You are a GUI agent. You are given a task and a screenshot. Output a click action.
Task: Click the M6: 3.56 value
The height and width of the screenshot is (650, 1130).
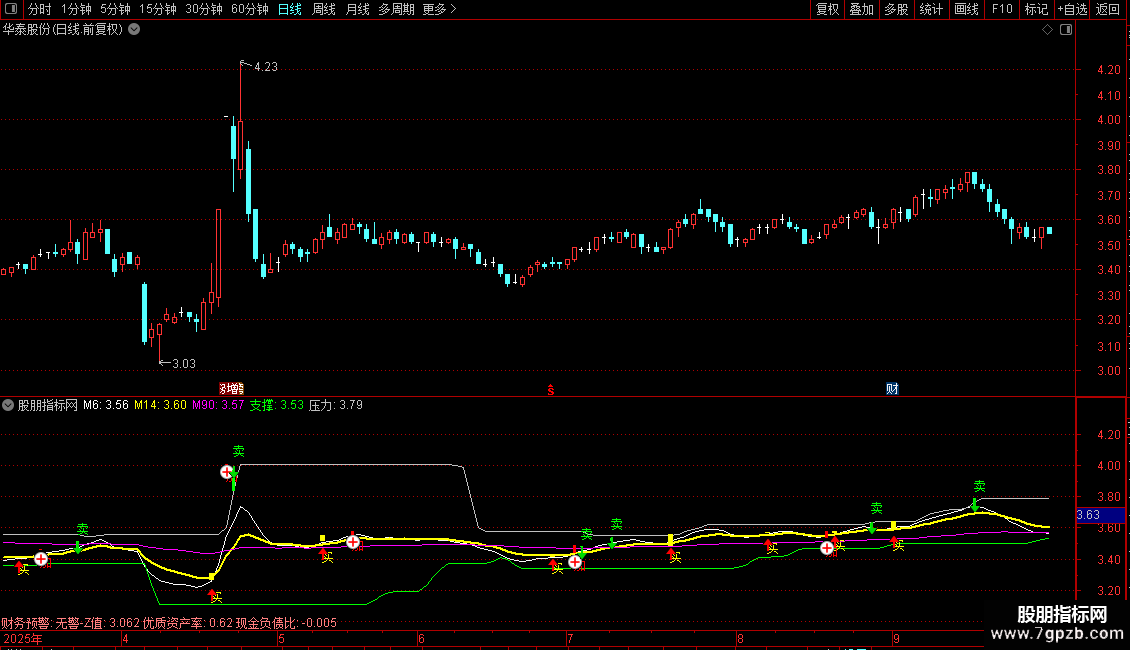click(x=106, y=406)
